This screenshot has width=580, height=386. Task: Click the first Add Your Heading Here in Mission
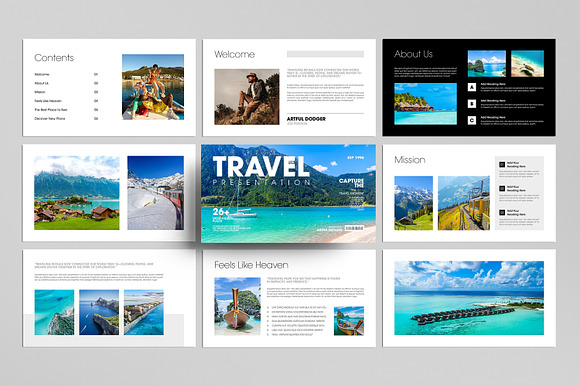[516, 165]
